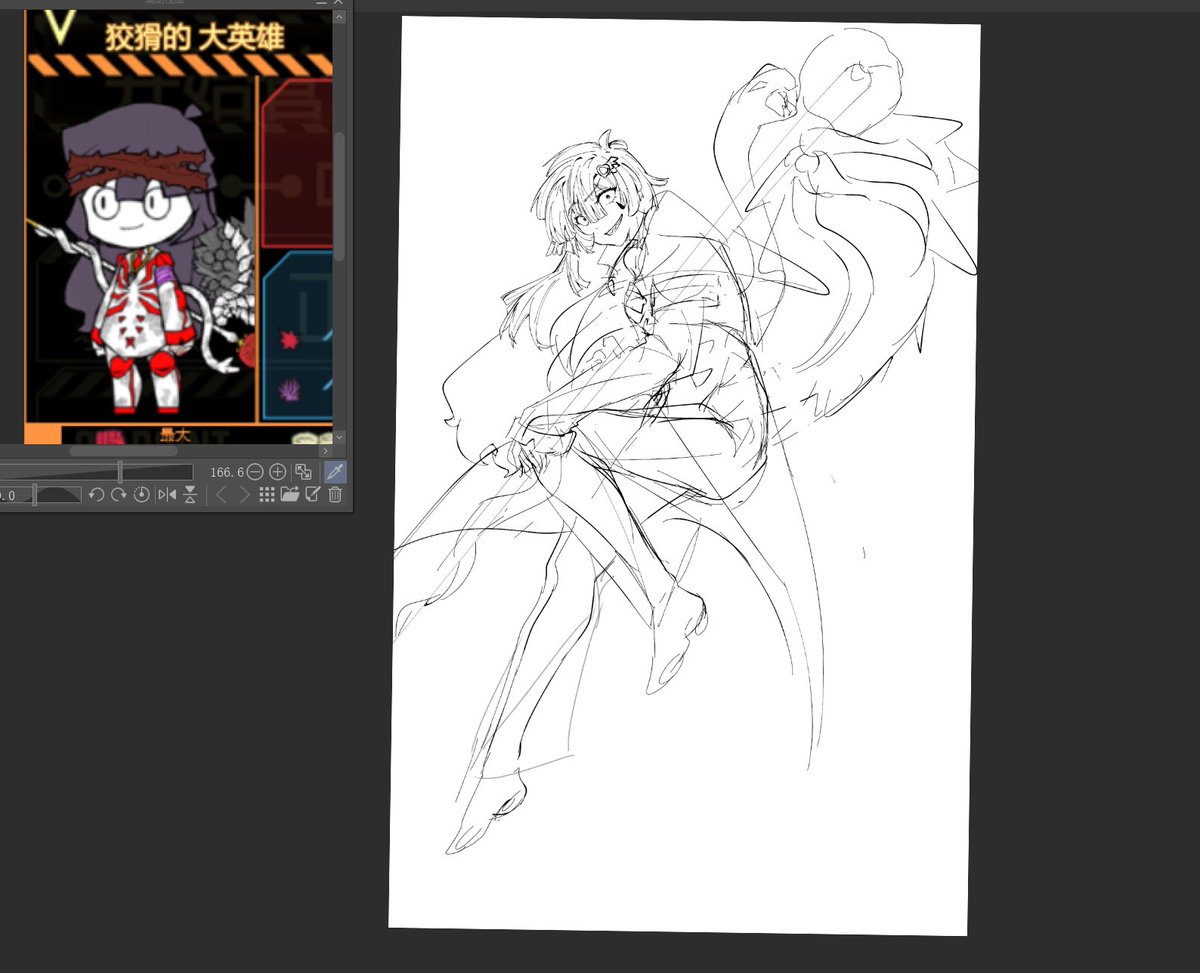Viewport: 1200px width, 973px height.
Task: Toggle the Sub View eyedropper auto-switch
Action: click(336, 471)
